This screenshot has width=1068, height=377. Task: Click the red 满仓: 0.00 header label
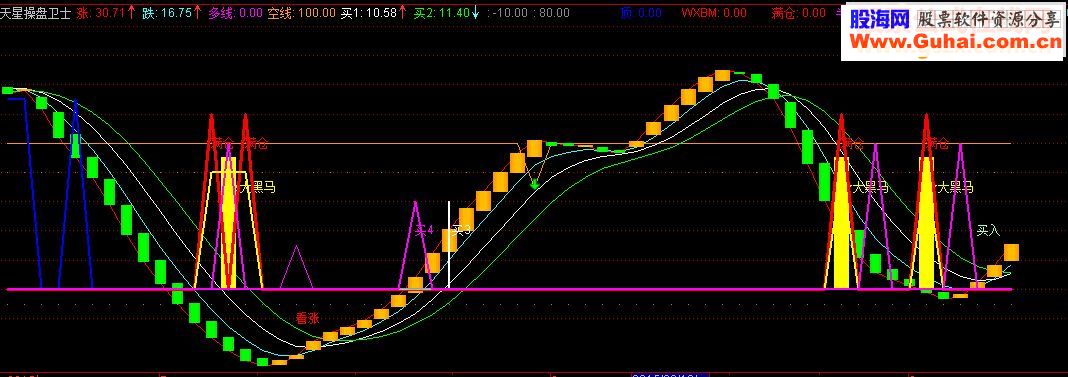tap(799, 12)
